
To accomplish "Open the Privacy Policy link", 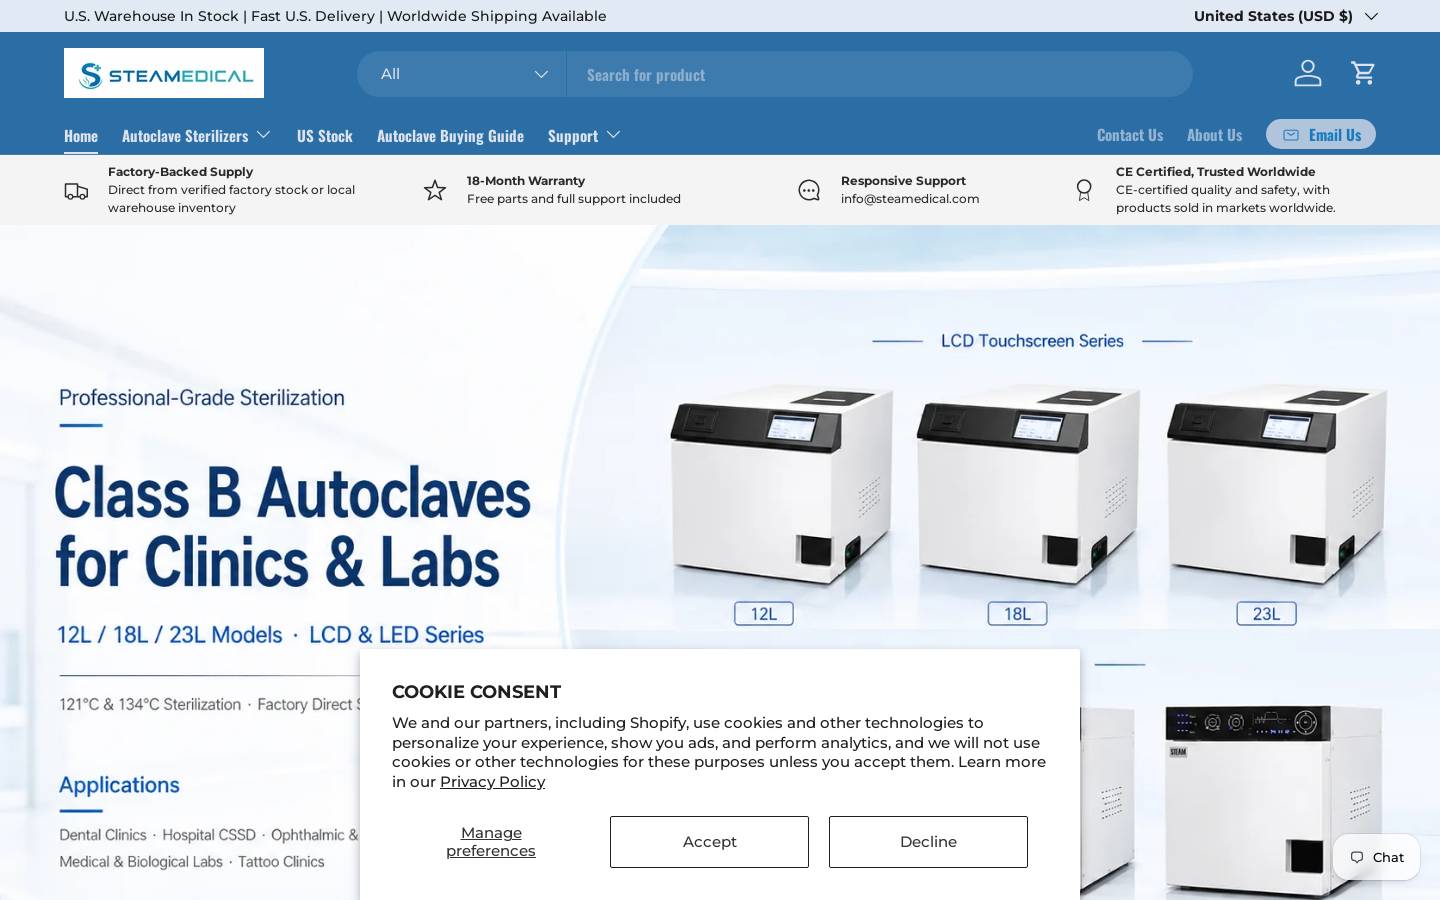I will (492, 782).
